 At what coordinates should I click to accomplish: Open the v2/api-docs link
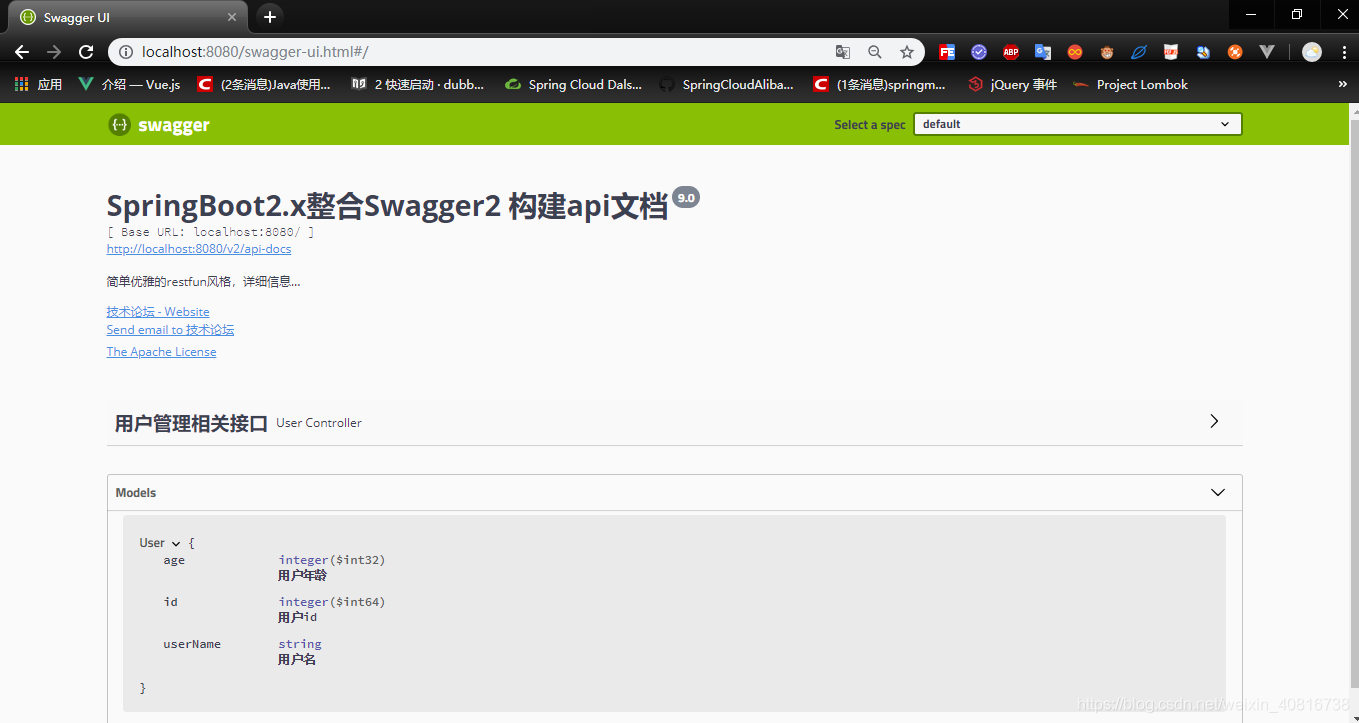[199, 249]
